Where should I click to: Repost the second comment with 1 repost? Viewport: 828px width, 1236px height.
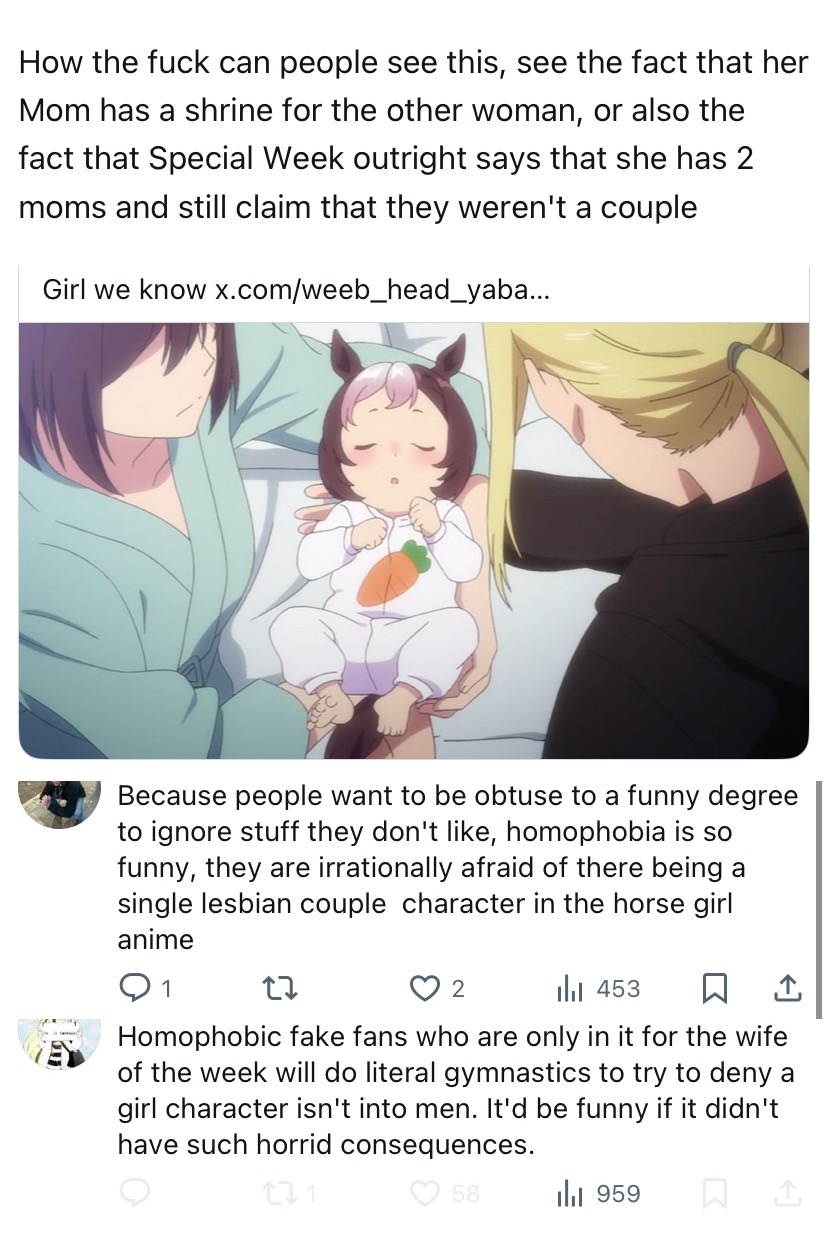coord(286,1194)
